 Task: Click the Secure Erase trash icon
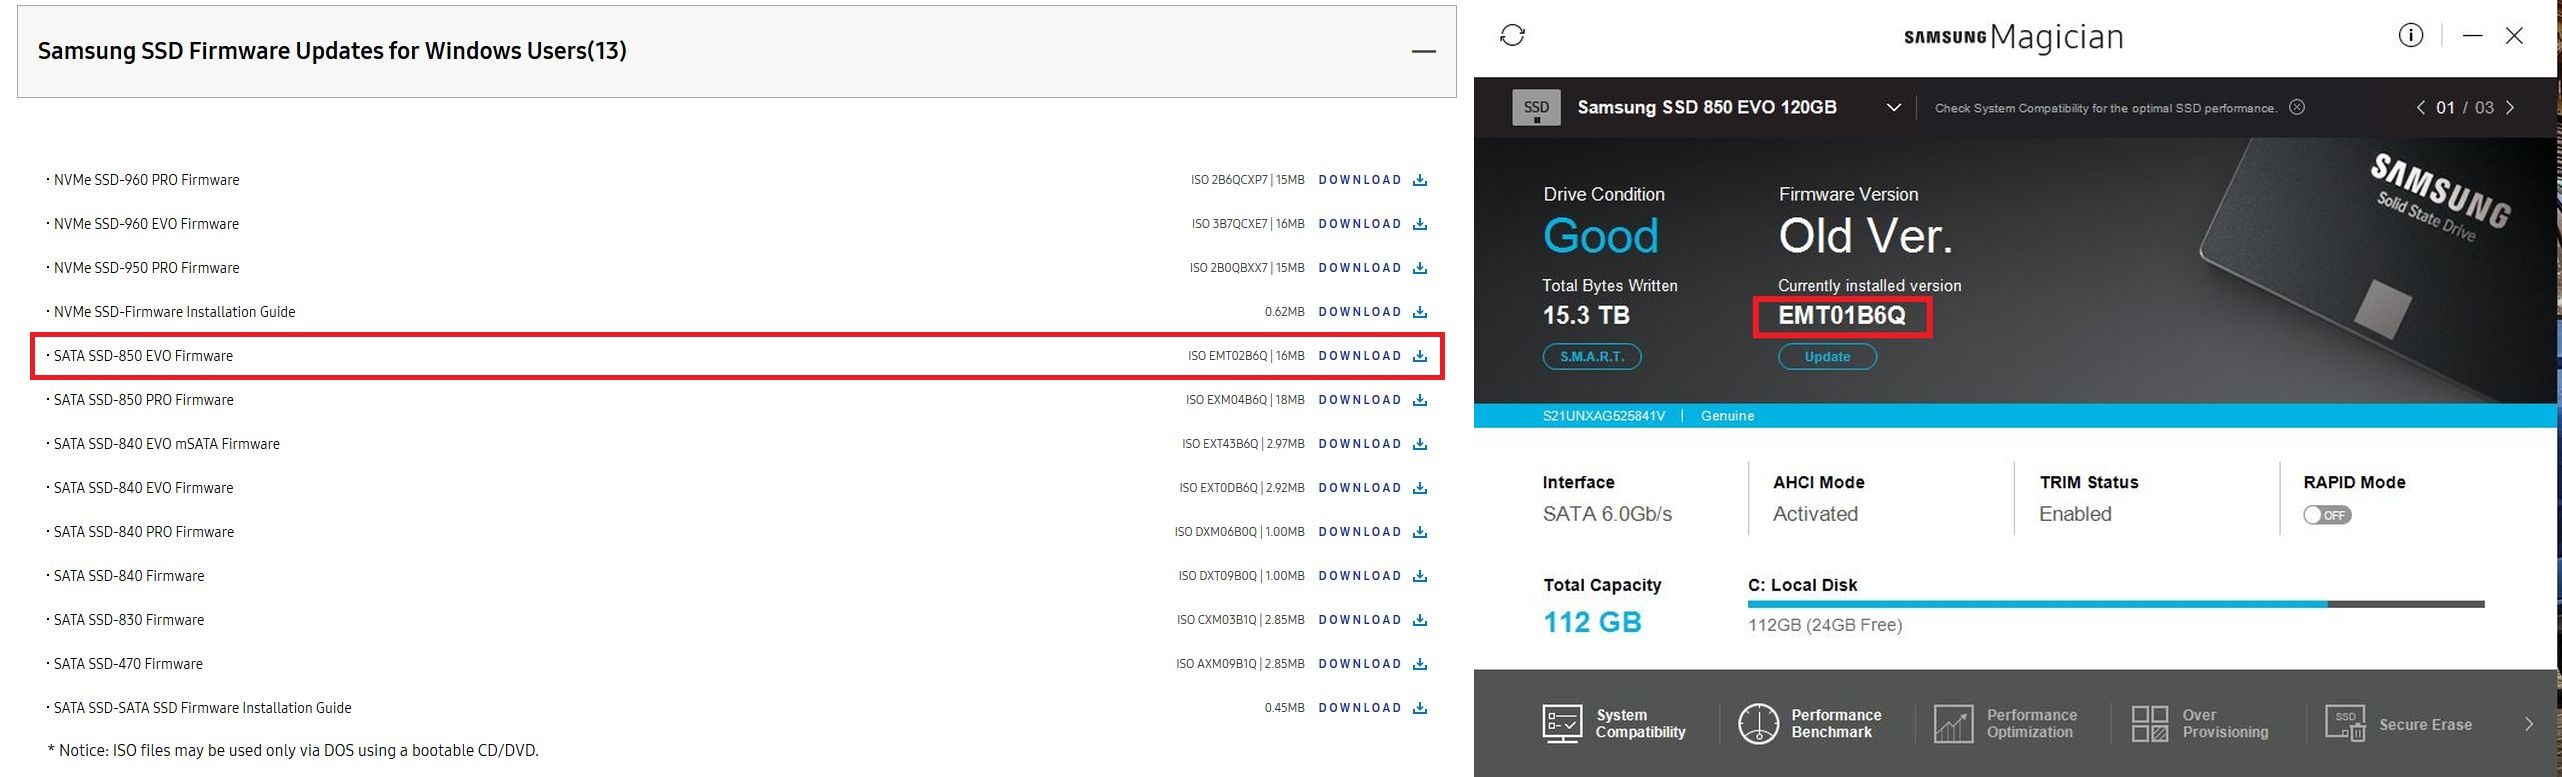tap(2345, 723)
